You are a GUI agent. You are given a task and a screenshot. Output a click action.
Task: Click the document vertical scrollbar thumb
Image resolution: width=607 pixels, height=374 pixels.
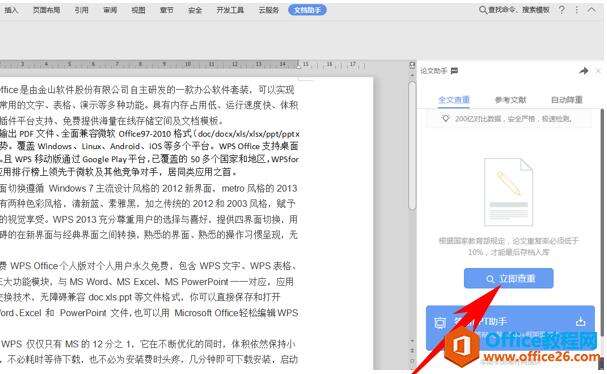click(x=412, y=145)
